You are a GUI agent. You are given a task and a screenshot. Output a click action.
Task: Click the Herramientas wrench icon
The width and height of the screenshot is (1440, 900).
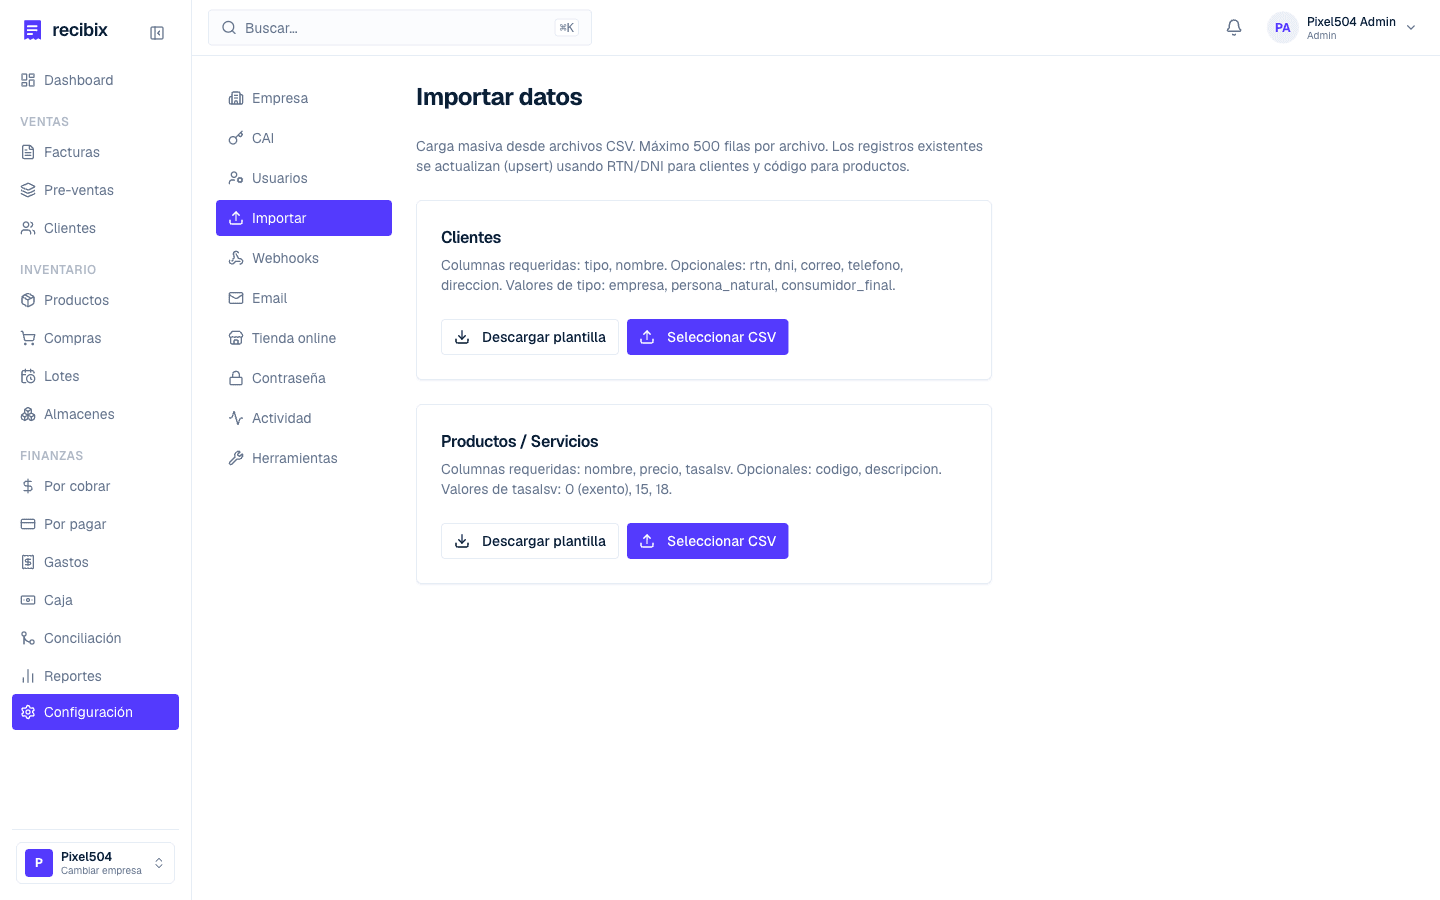coord(236,458)
